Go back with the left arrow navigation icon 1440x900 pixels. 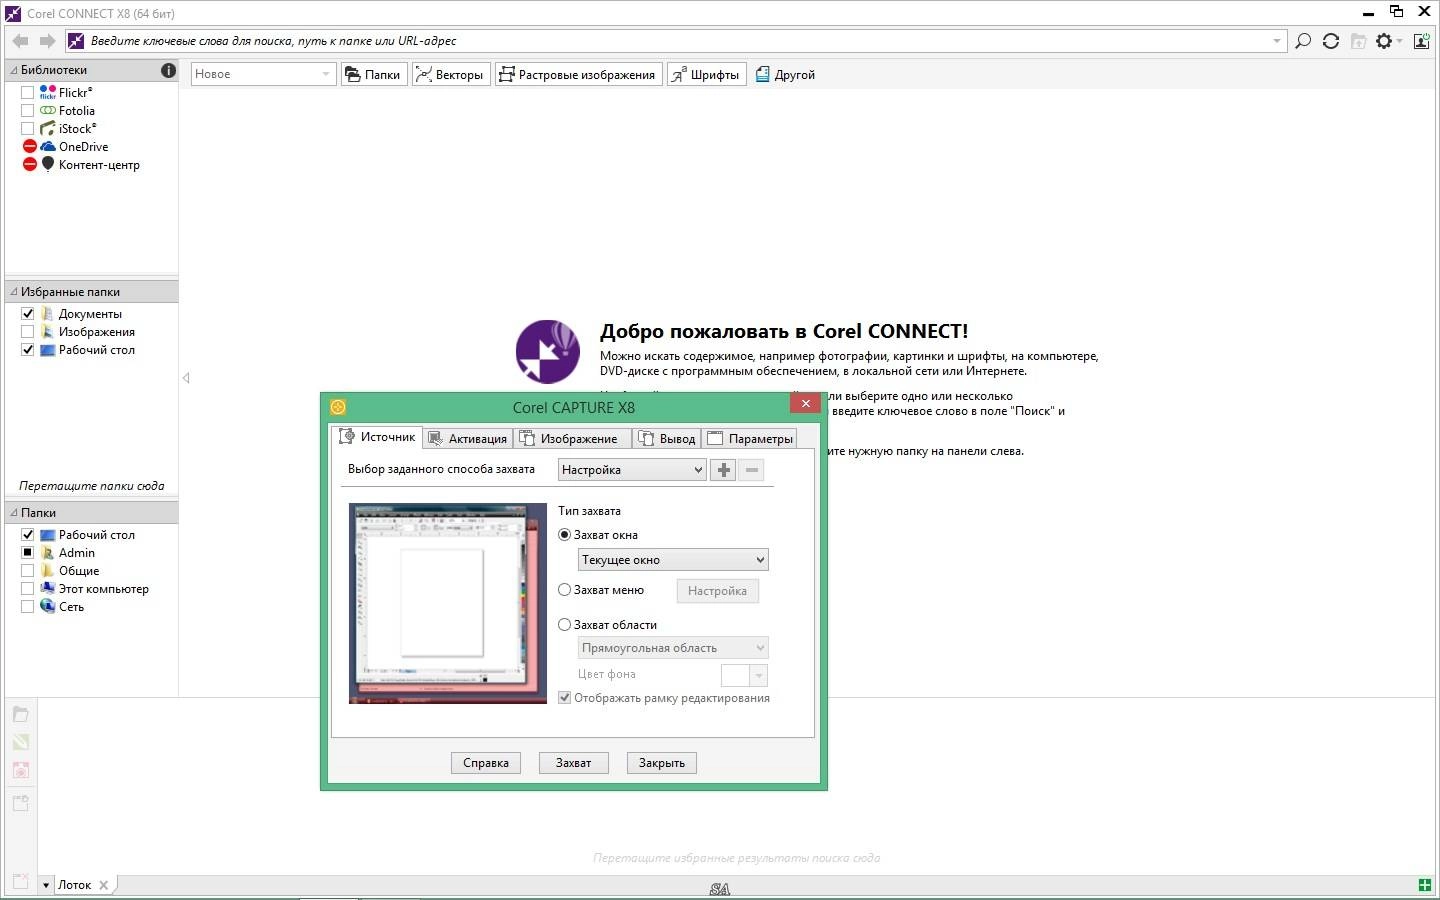20,41
